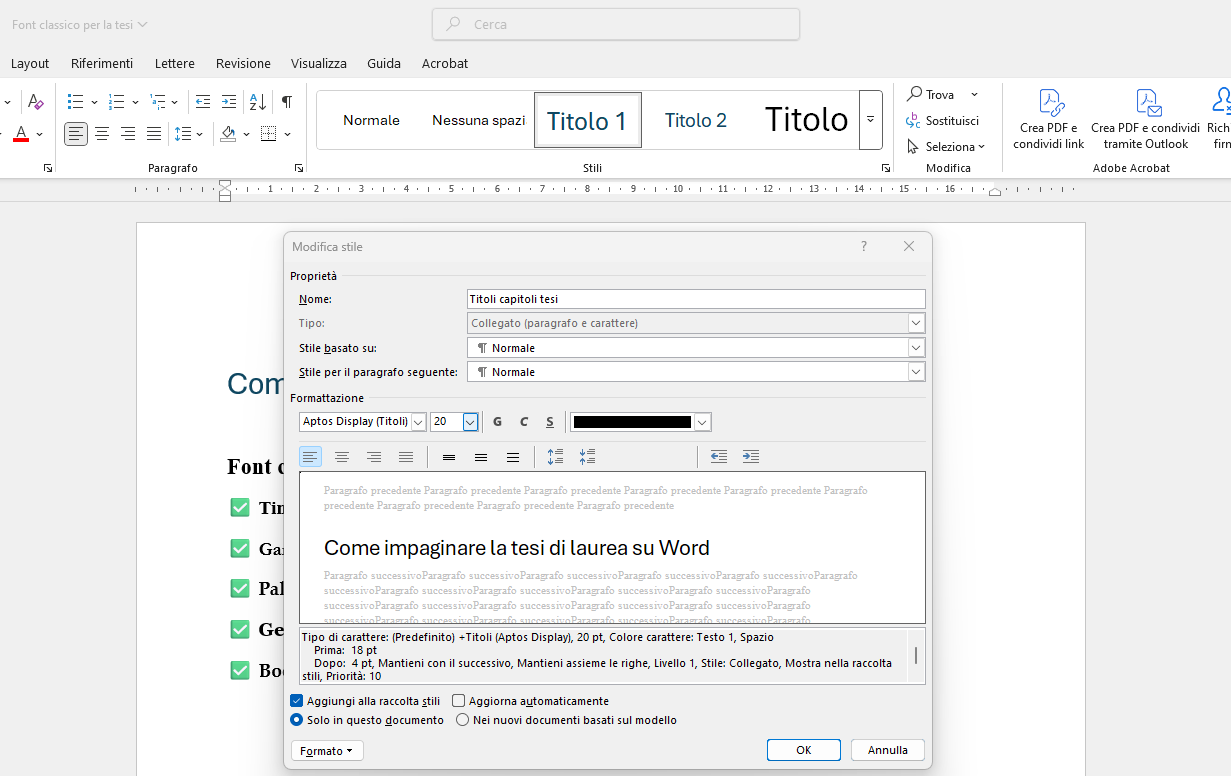Uncheck Aggiungi alla raccolta stili
Viewport: 1231px width, 776px height.
tap(297, 701)
